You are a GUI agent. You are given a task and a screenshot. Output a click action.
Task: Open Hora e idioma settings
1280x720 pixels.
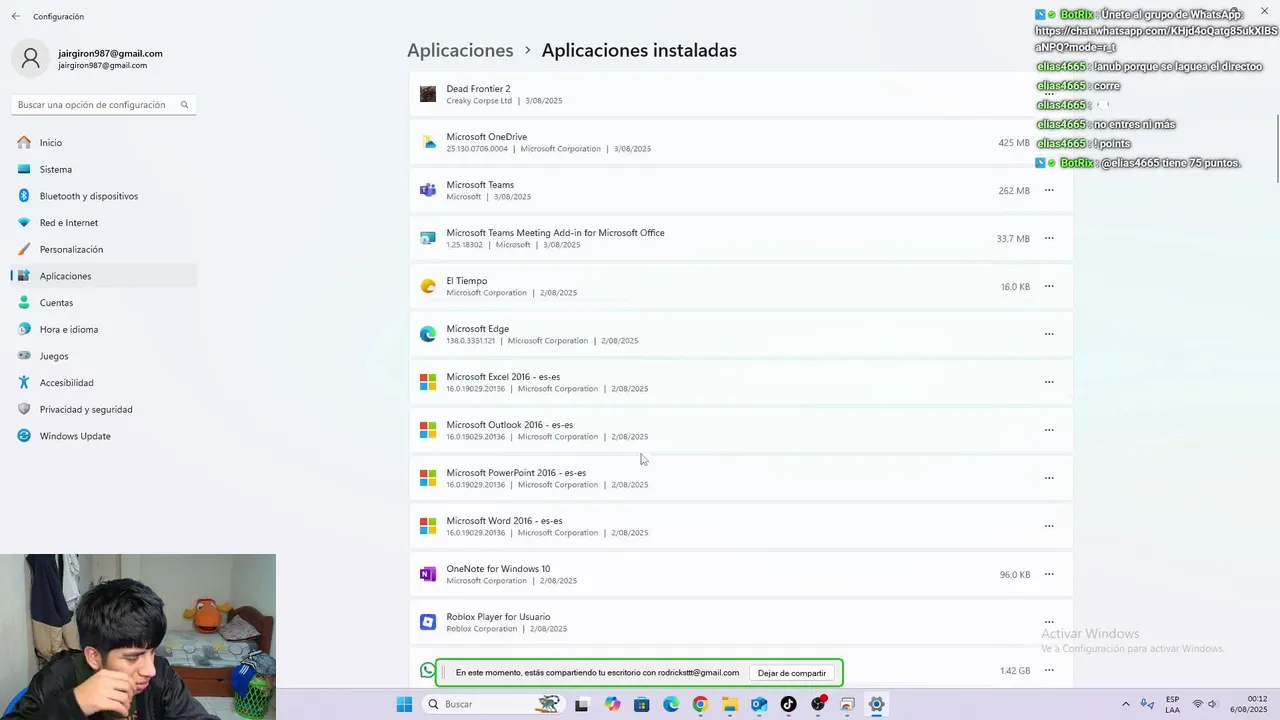(104, 329)
